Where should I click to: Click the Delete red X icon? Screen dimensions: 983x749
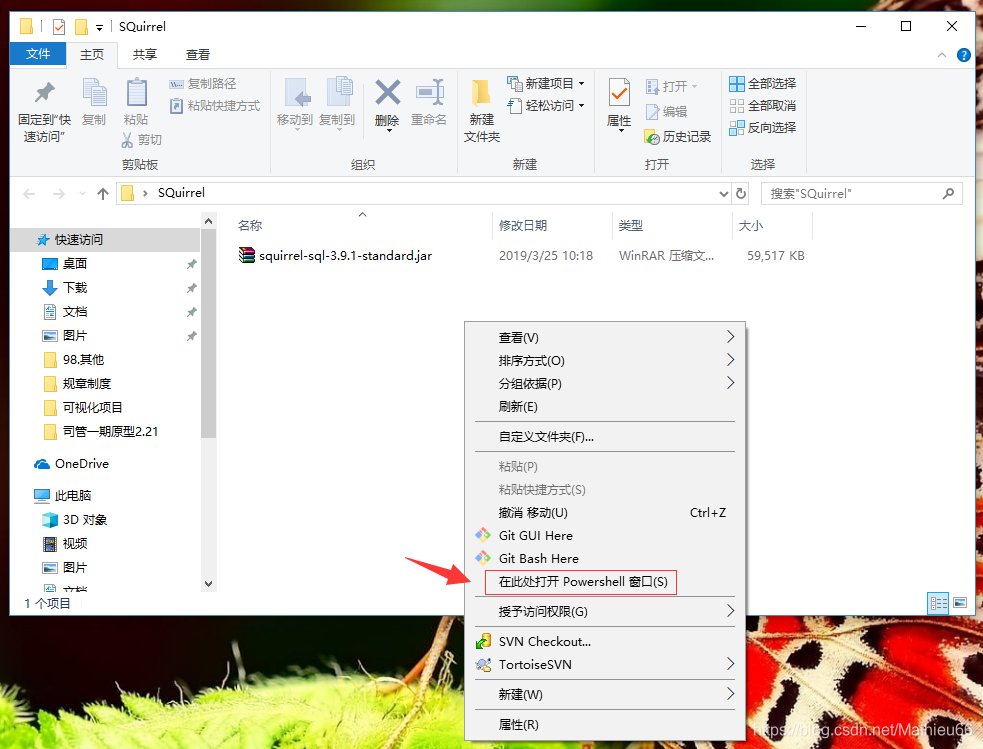[387, 92]
